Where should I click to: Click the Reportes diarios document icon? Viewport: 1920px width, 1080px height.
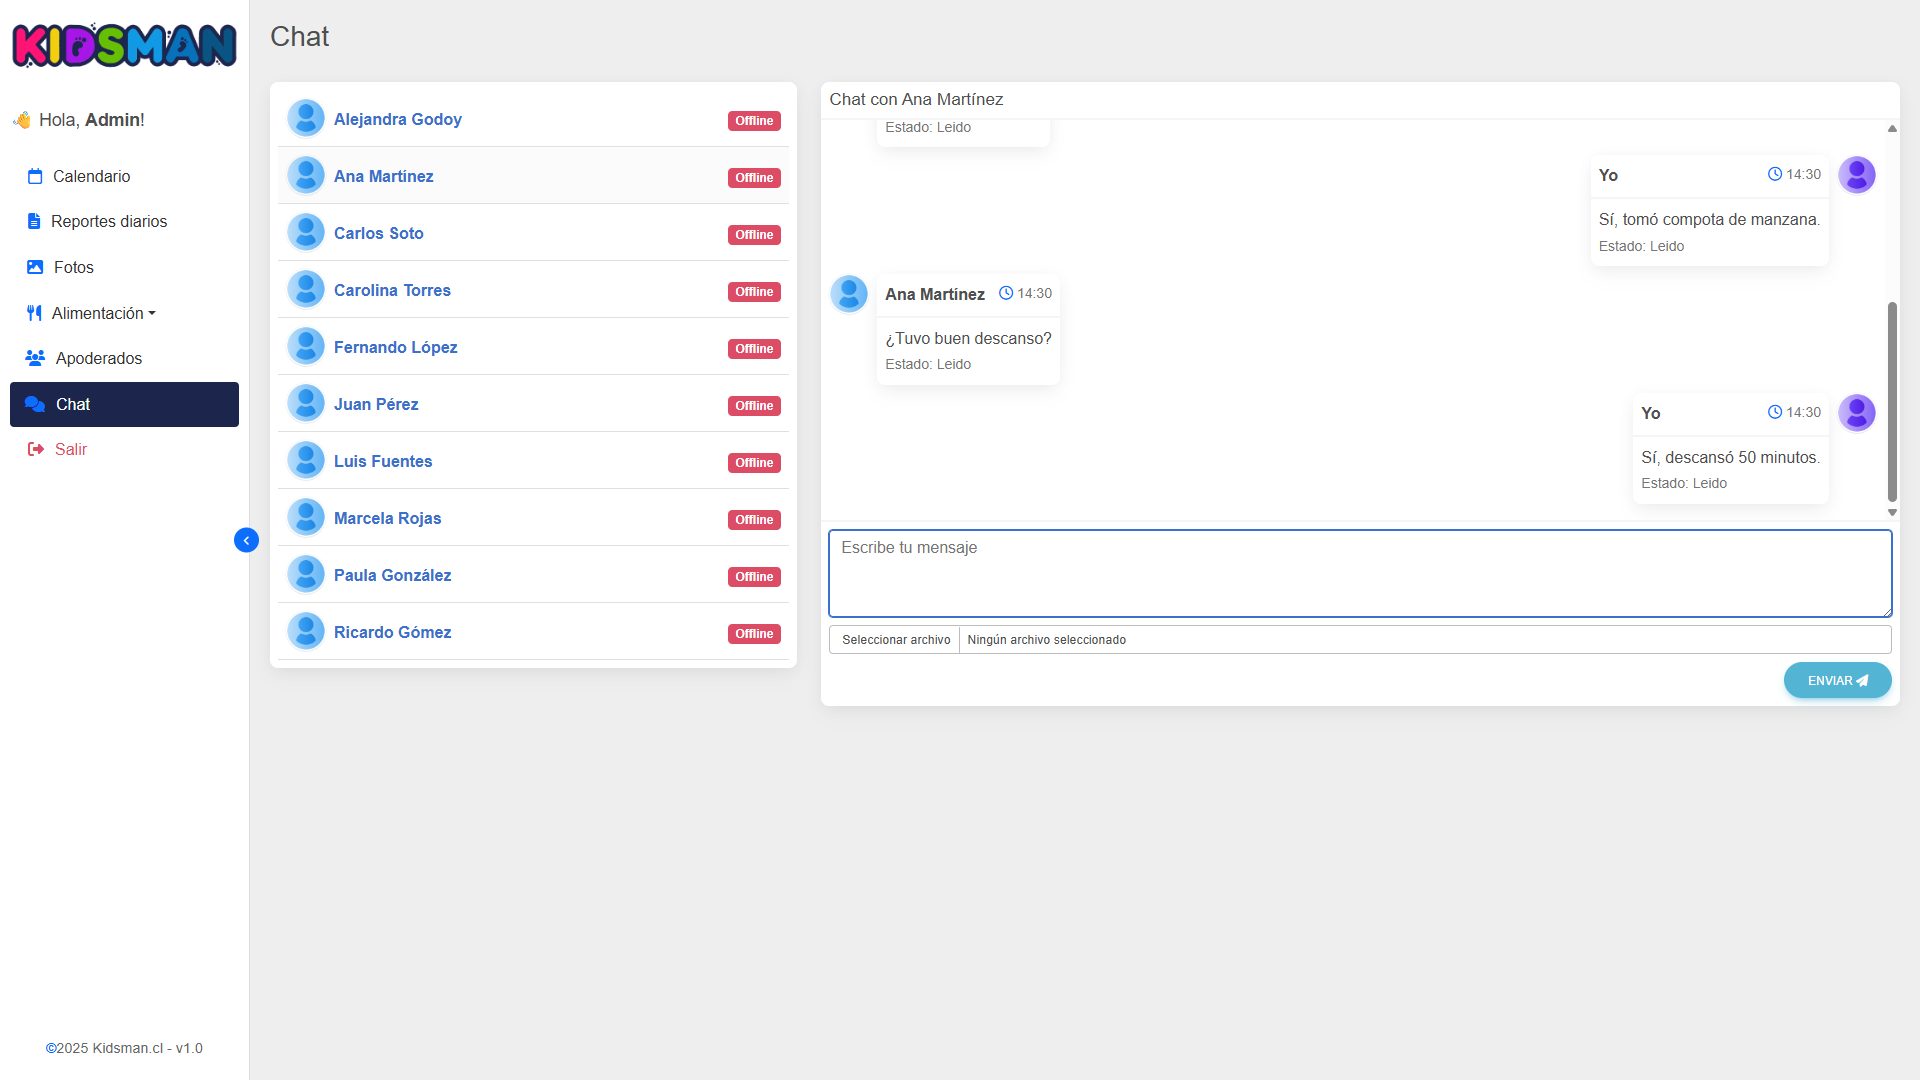(x=34, y=222)
